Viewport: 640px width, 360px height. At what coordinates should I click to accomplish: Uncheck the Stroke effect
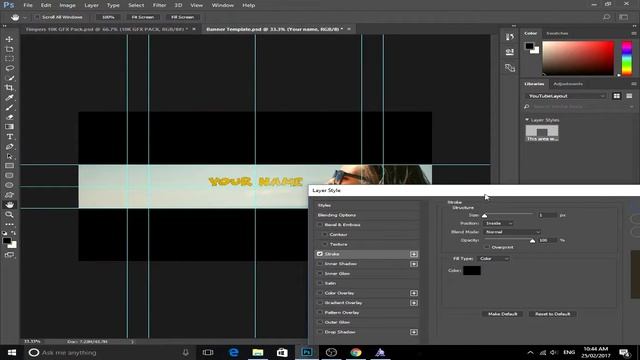pyautogui.click(x=320, y=254)
